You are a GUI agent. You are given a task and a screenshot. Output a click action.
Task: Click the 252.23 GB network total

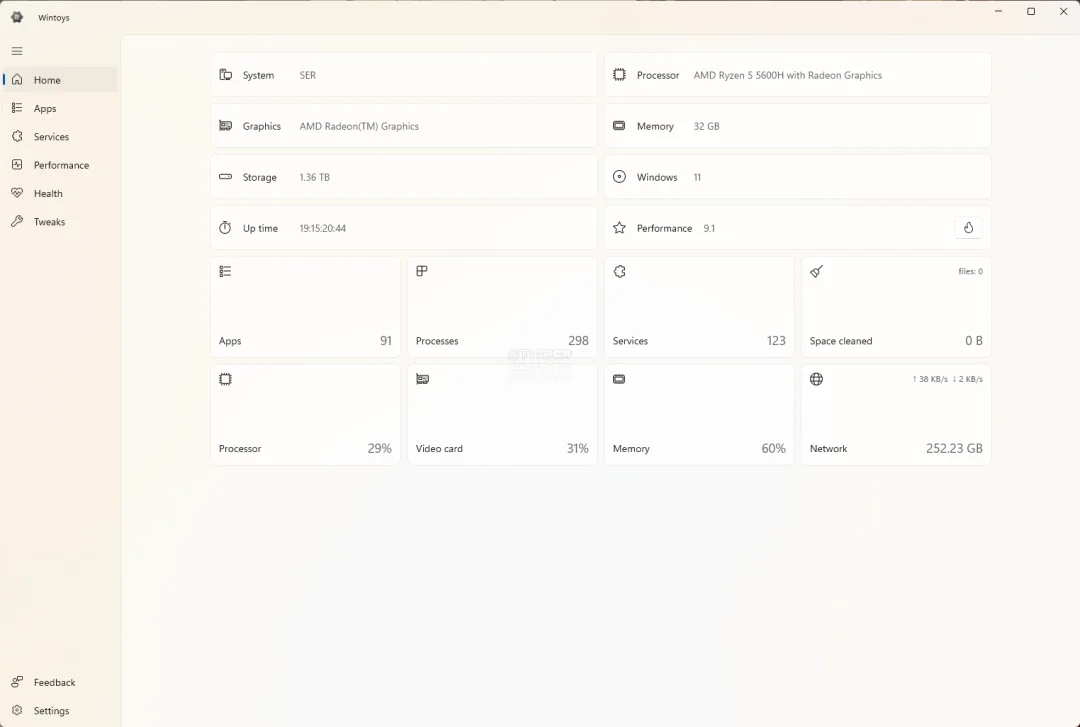pyautogui.click(x=954, y=448)
